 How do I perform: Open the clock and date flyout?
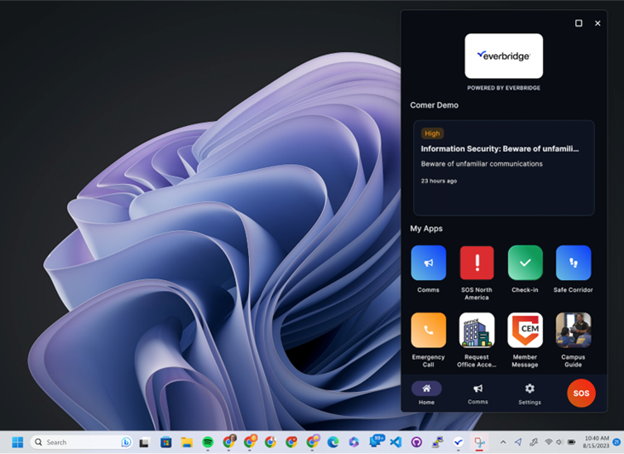click(x=596, y=442)
